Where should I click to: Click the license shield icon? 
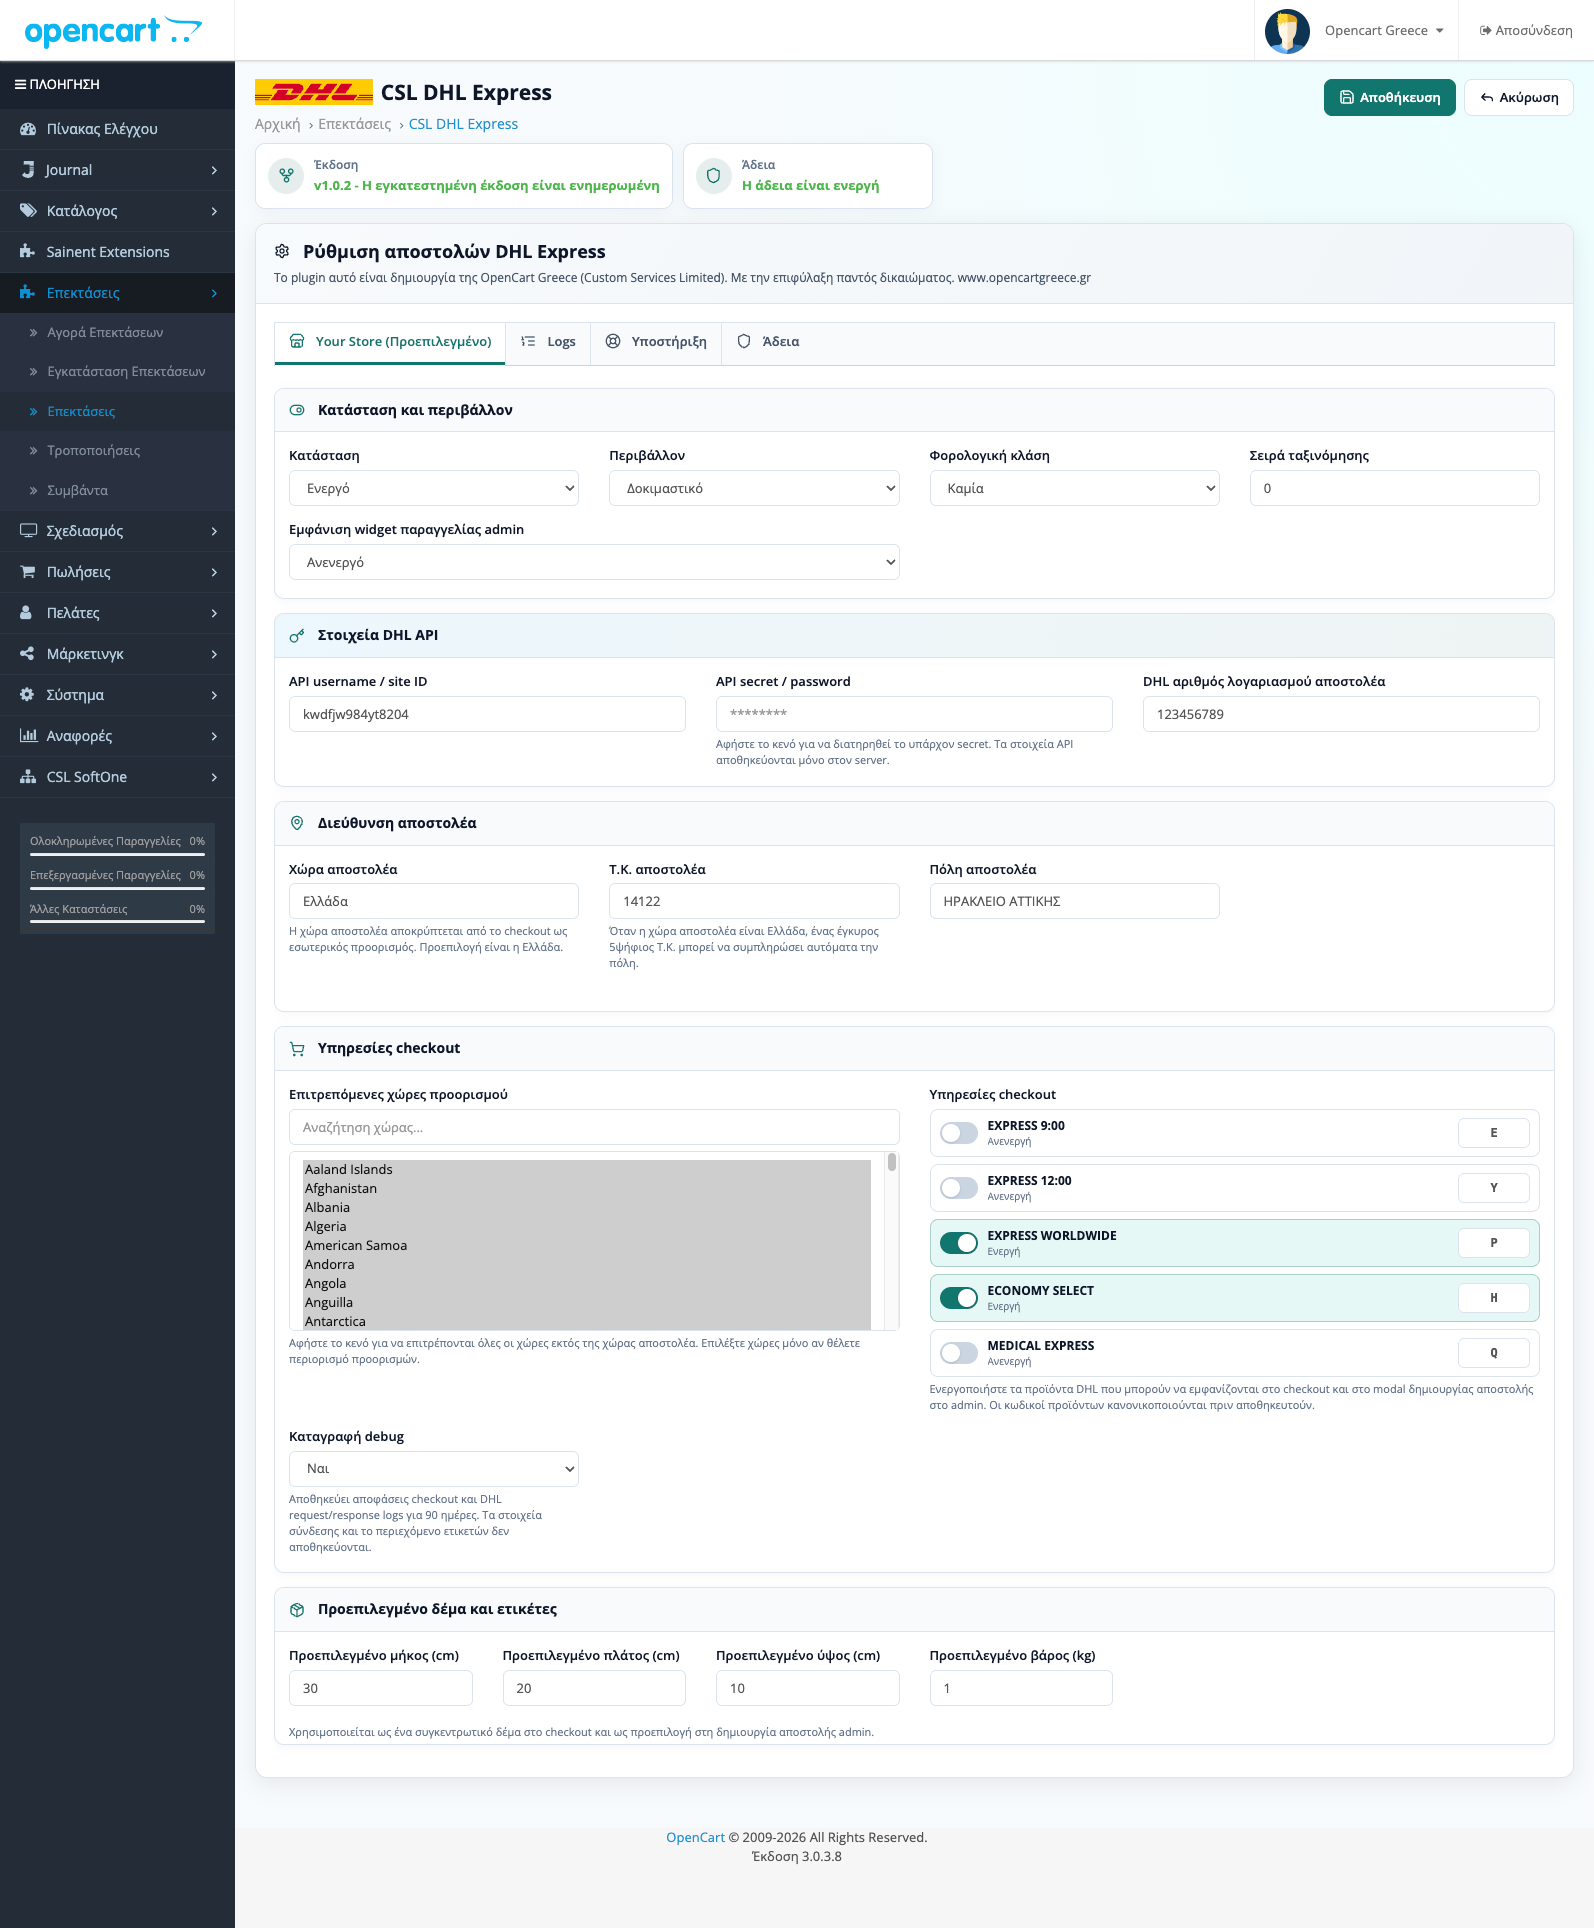coord(714,176)
